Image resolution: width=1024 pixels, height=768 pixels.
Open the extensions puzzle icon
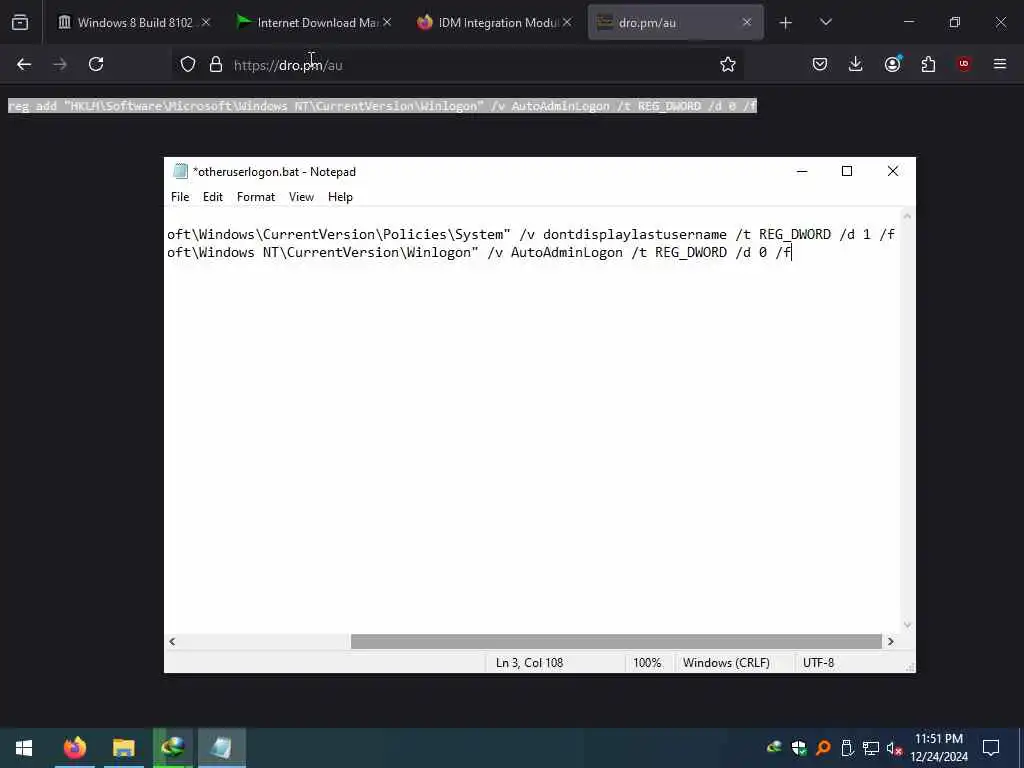tap(928, 64)
